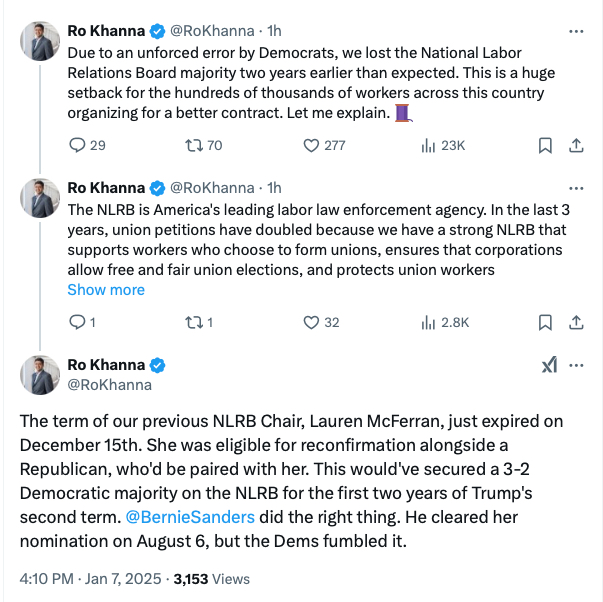Reply to the second tweet with 1 reply
Viewport: 603px width, 602px height.
77,322
